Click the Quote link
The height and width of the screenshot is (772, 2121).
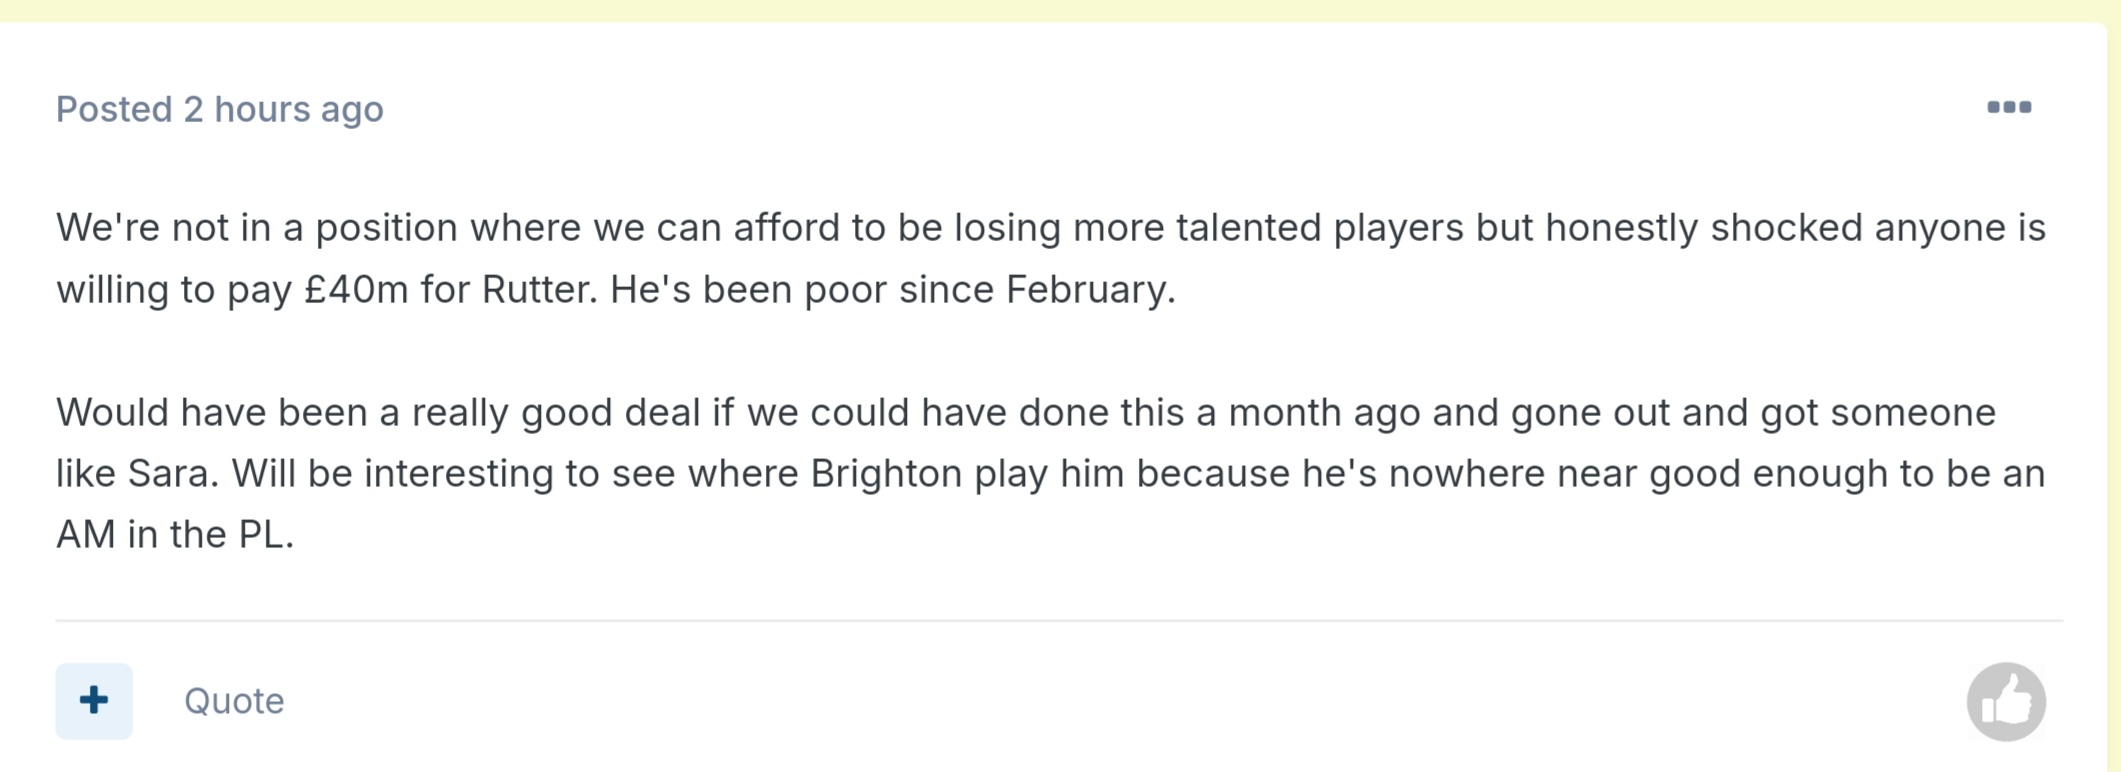pos(234,701)
